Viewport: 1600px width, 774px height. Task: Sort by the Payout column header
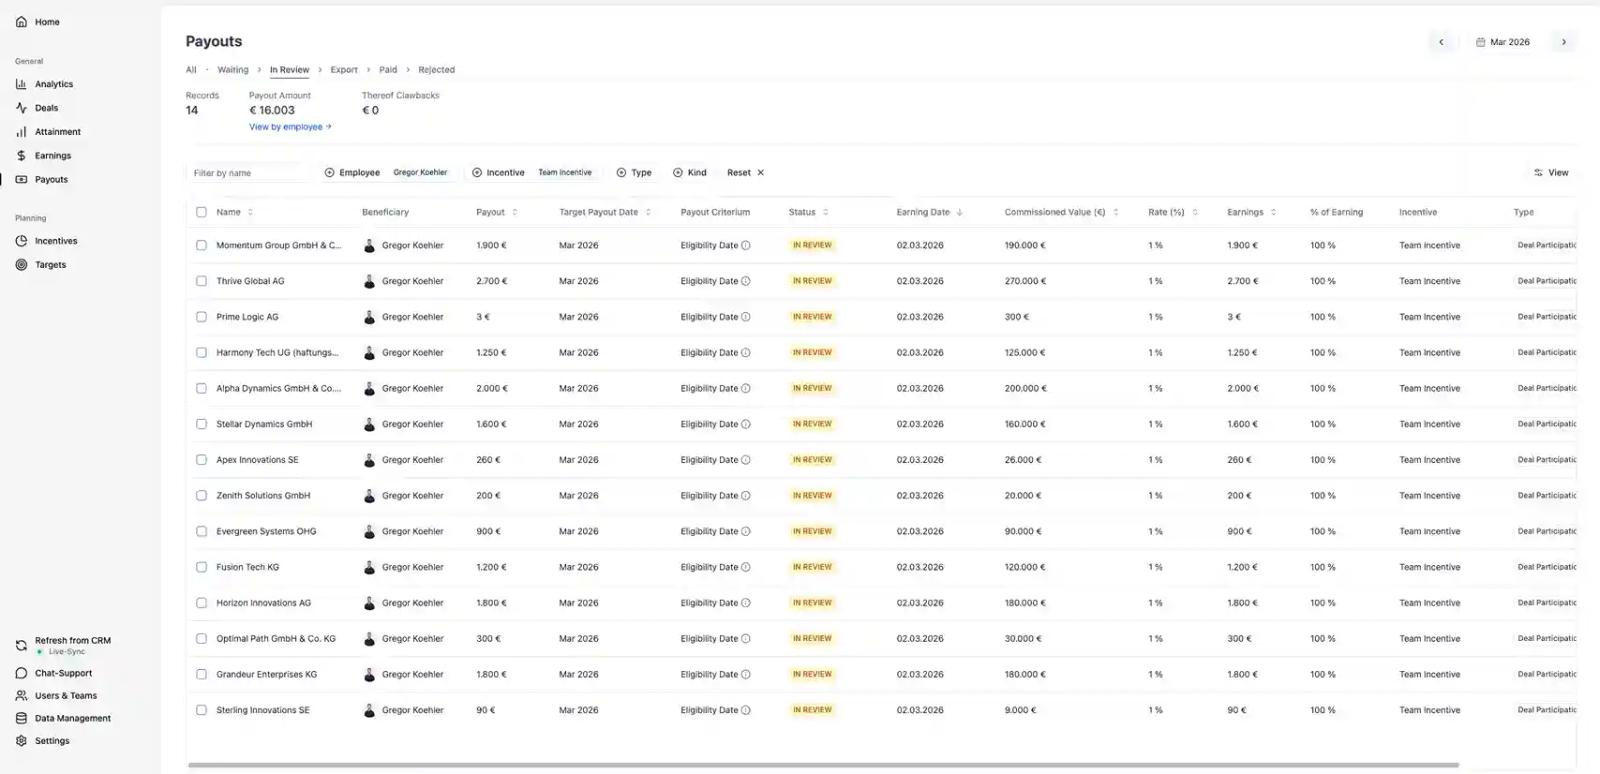497,212
